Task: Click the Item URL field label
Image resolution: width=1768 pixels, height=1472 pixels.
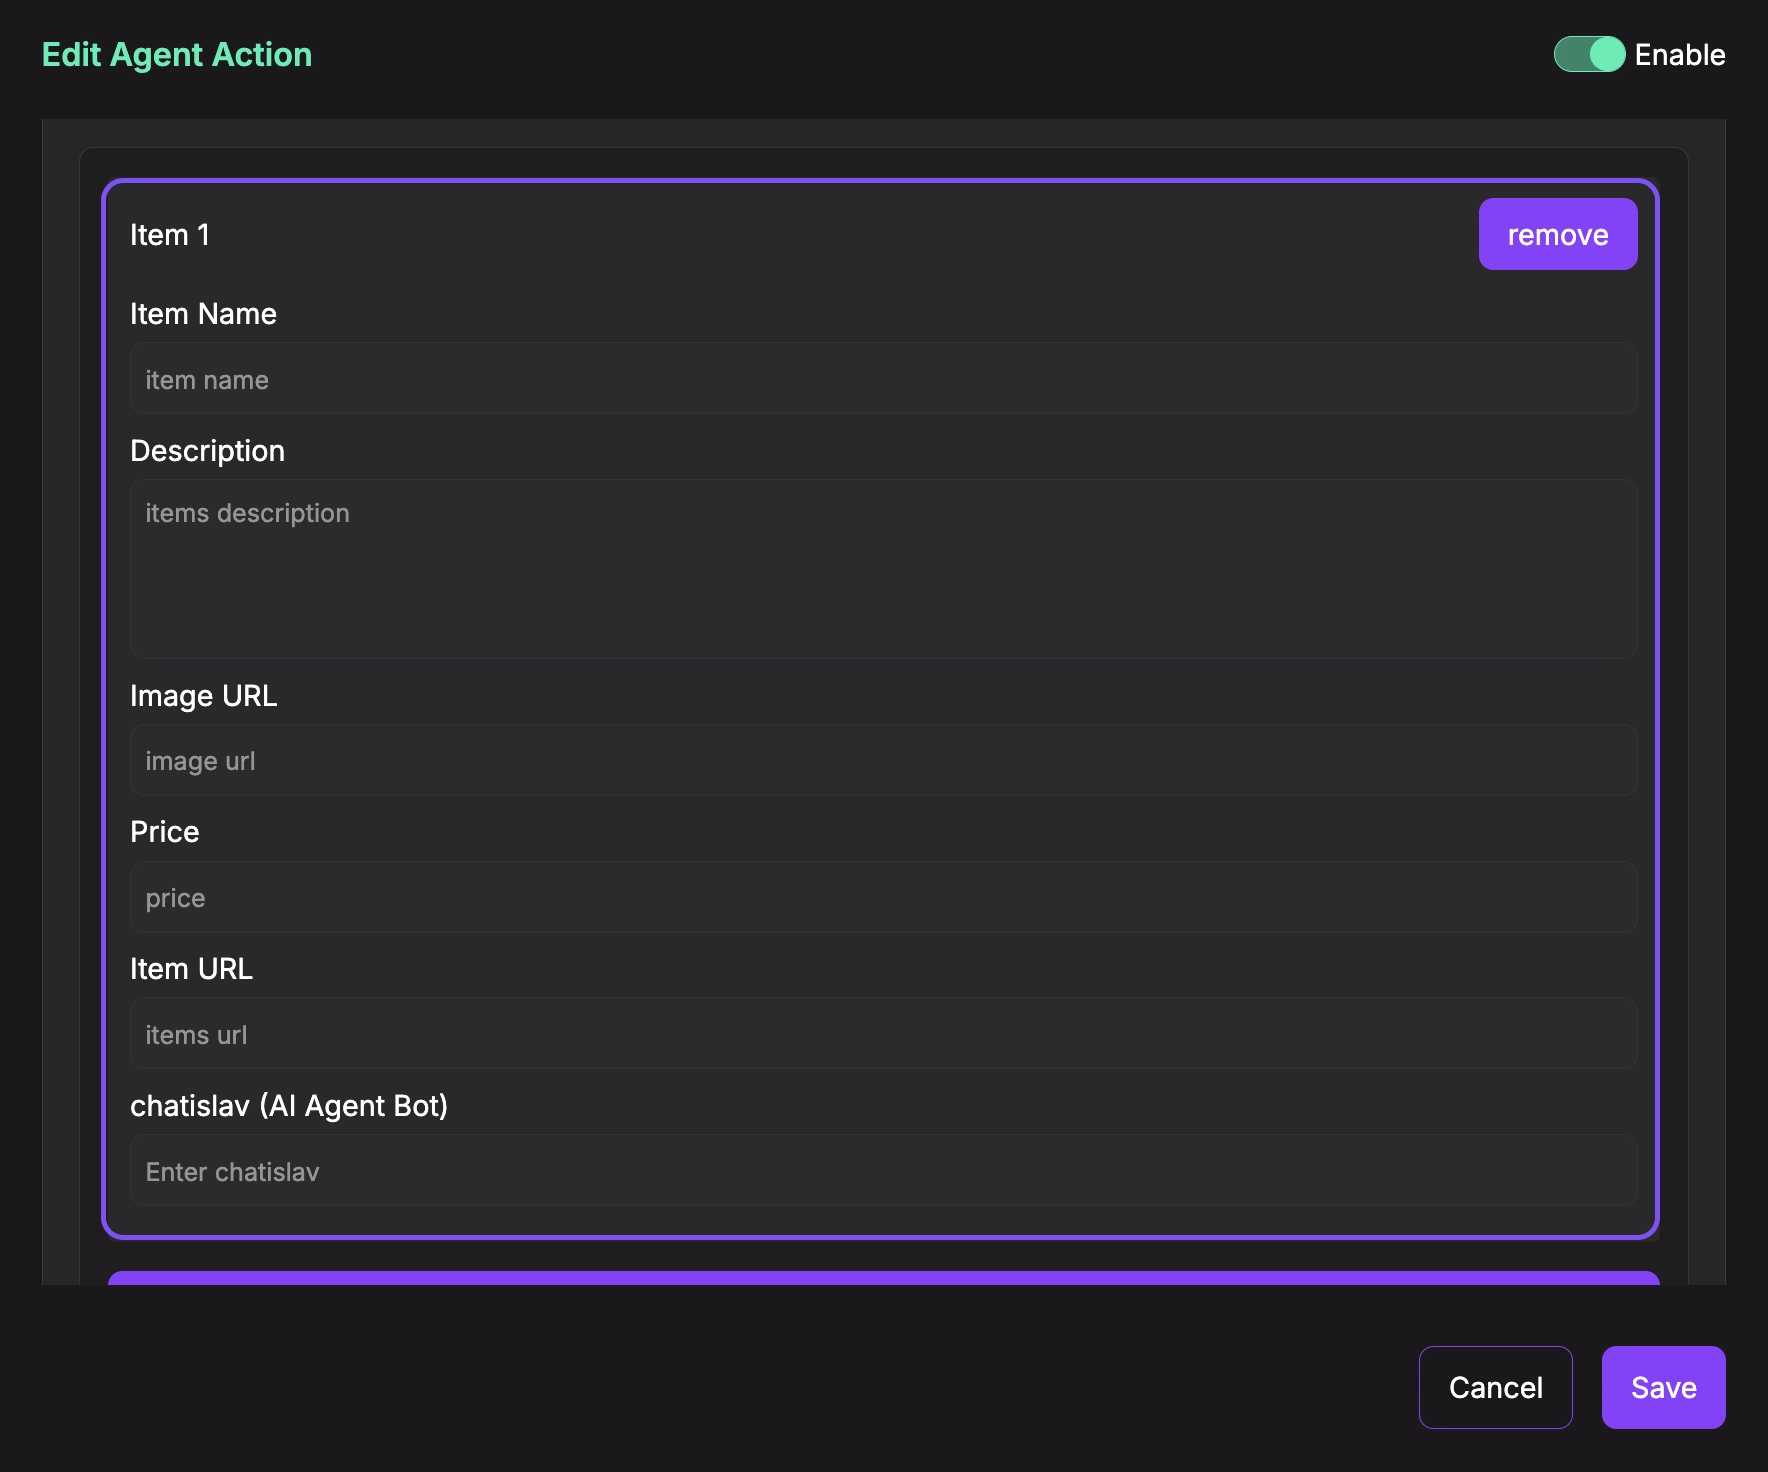Action: coord(191,969)
